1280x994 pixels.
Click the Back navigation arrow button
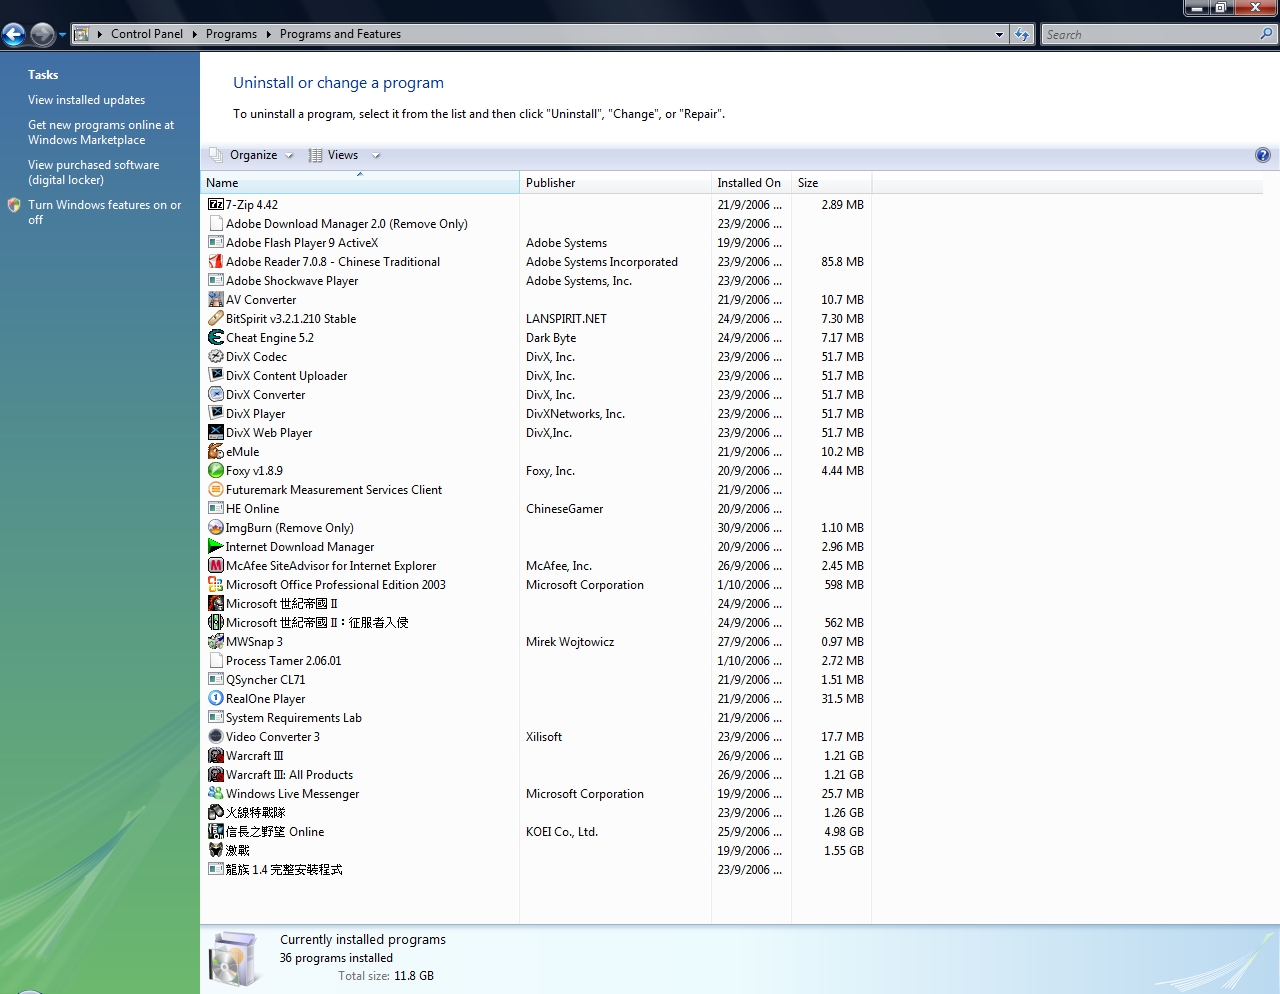(x=14, y=35)
